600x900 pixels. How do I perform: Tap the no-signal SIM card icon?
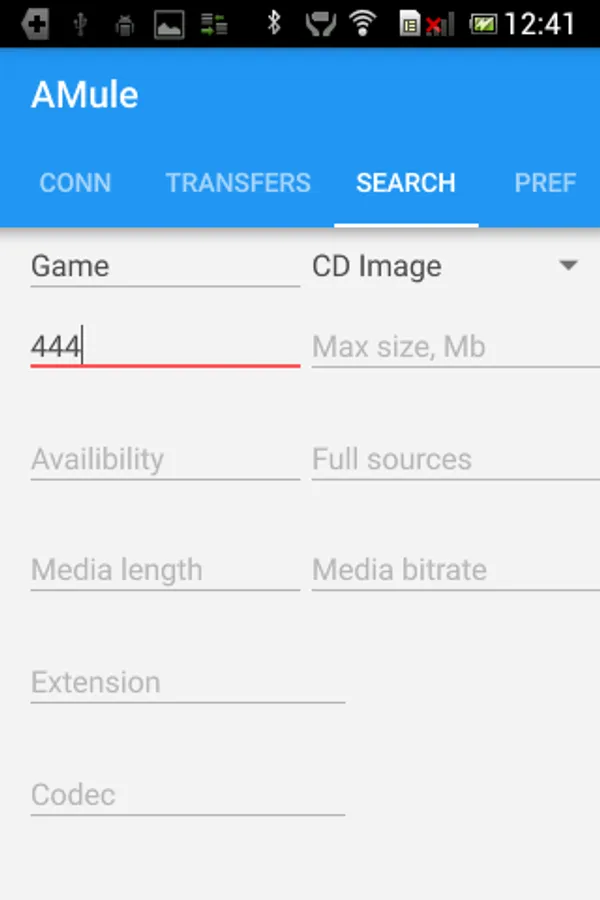426,24
